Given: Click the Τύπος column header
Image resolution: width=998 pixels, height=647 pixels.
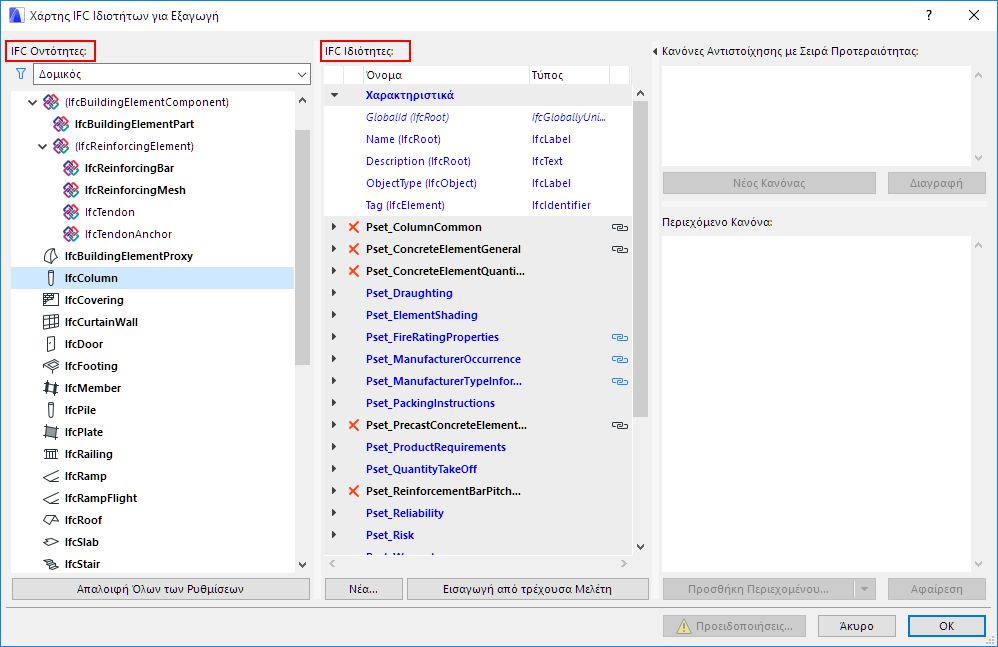Looking at the screenshot, I should pos(569,75).
